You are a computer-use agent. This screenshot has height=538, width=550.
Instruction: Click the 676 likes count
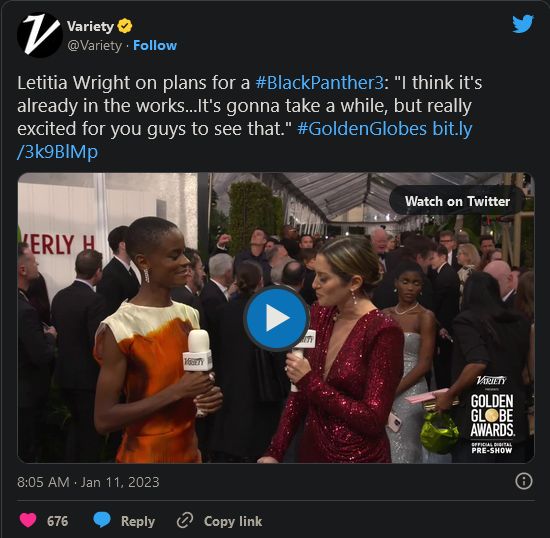coord(58,521)
